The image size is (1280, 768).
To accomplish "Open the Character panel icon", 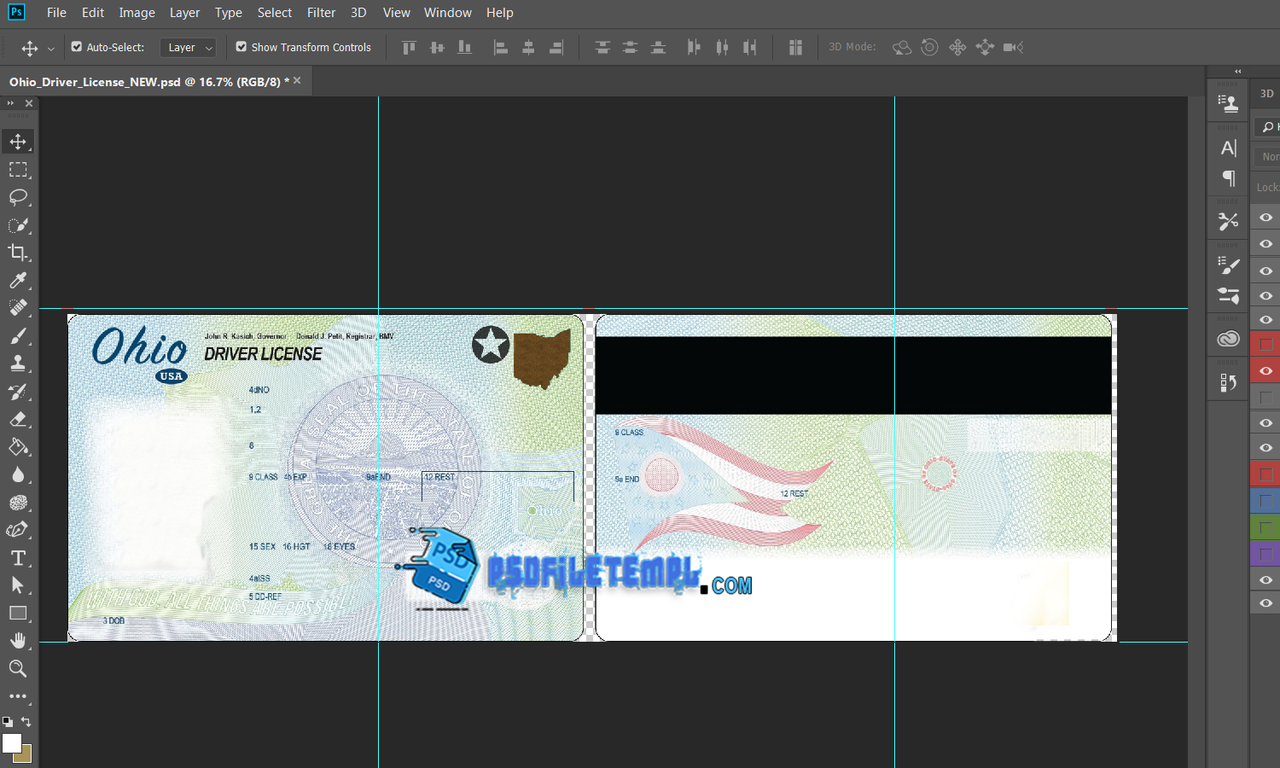I will pos(1229,148).
